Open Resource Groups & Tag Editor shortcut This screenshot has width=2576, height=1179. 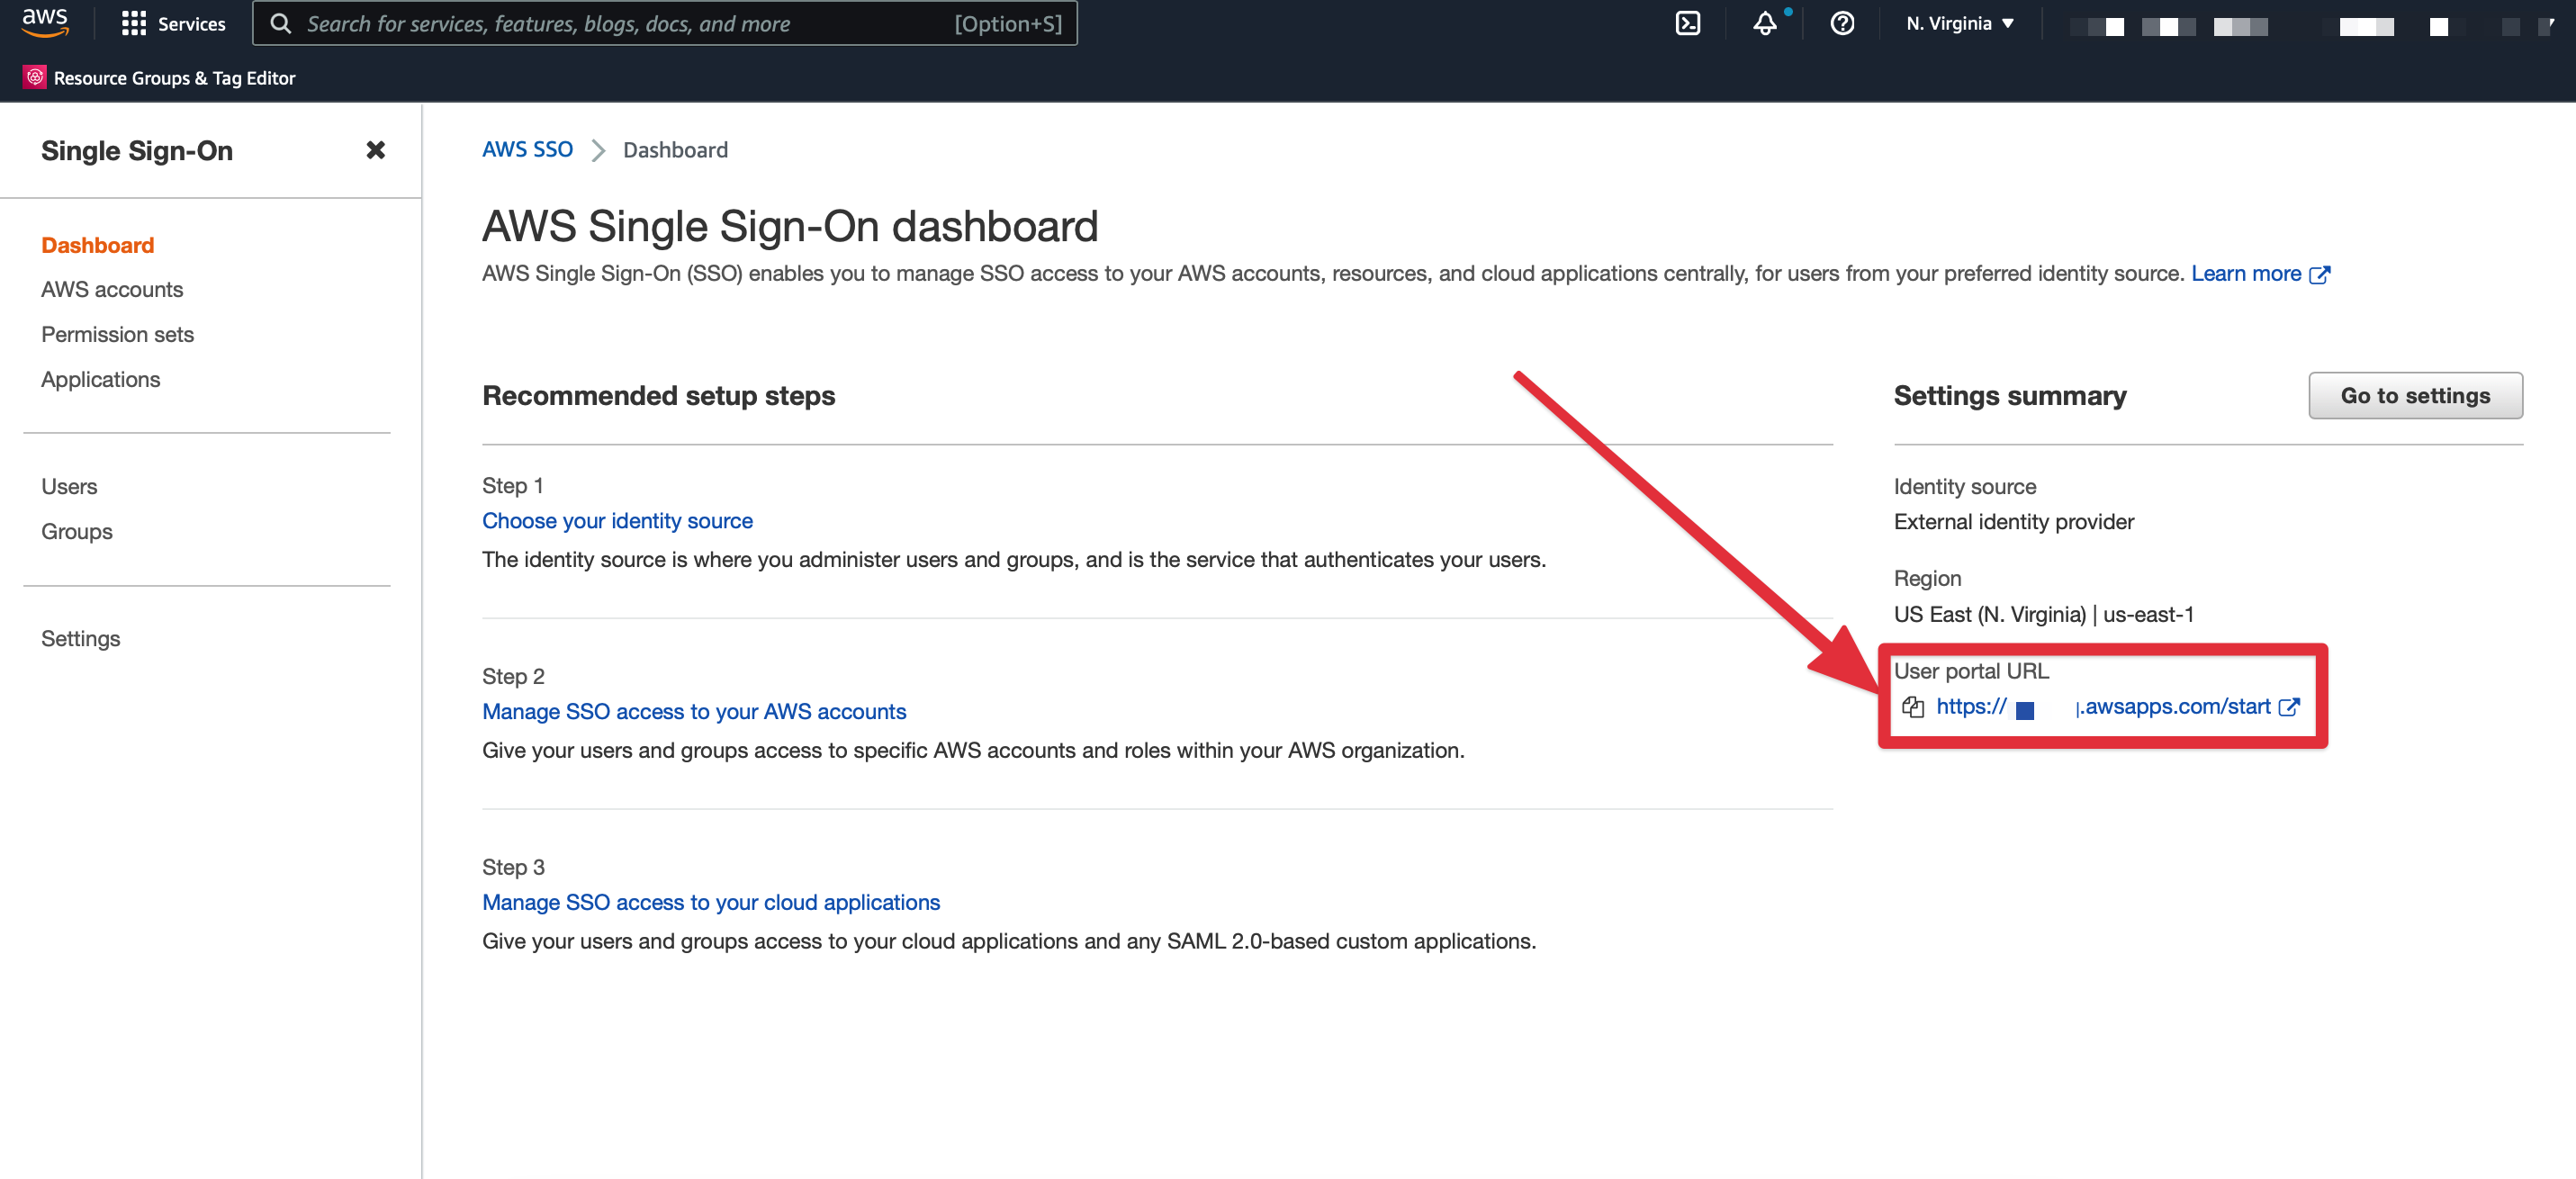(174, 78)
